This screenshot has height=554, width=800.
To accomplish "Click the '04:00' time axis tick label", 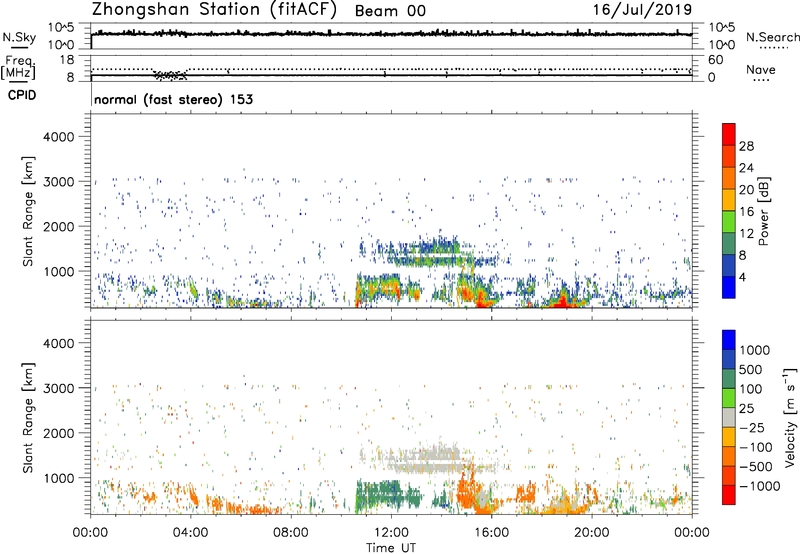I will pos(190,533).
